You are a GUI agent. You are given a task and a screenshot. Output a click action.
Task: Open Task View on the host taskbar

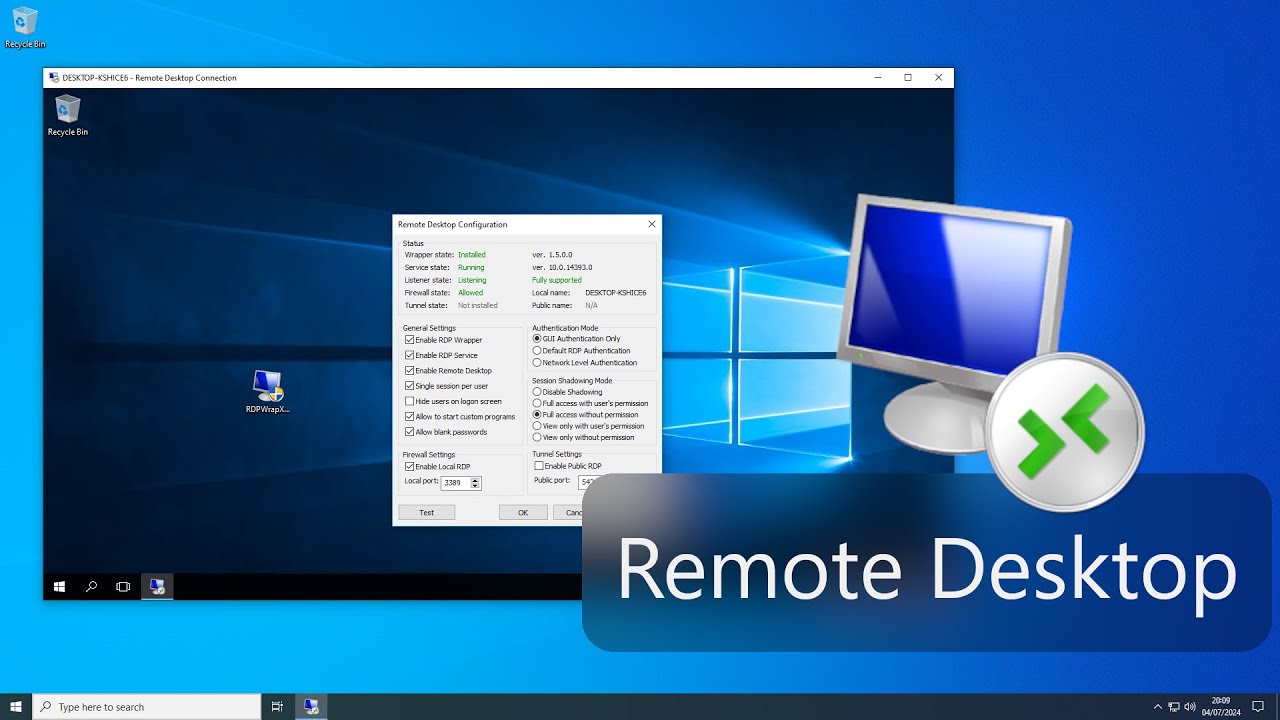pos(278,707)
